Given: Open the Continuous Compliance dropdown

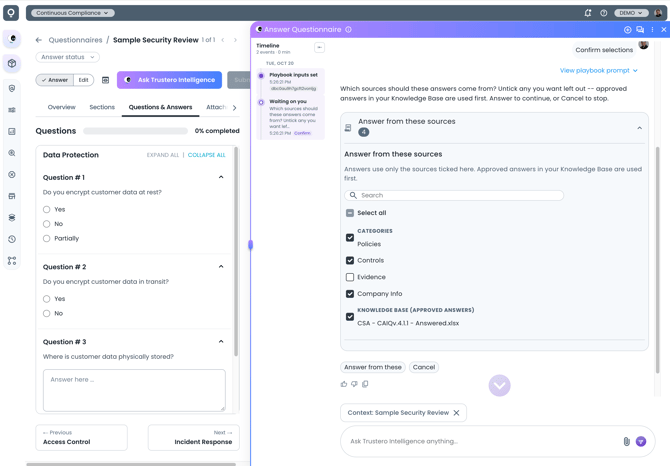Looking at the screenshot, I should tap(73, 13).
